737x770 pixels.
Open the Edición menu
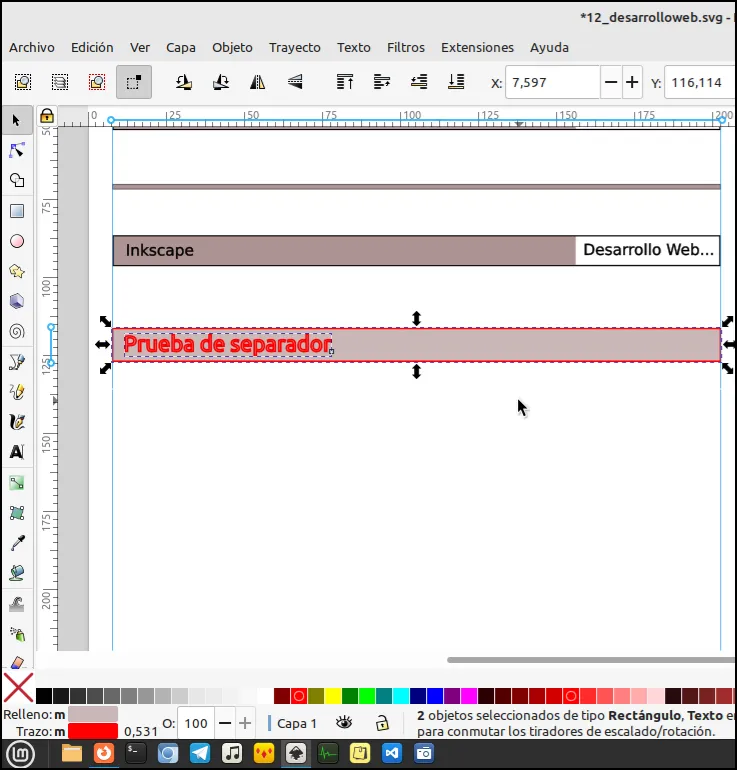[x=92, y=48]
